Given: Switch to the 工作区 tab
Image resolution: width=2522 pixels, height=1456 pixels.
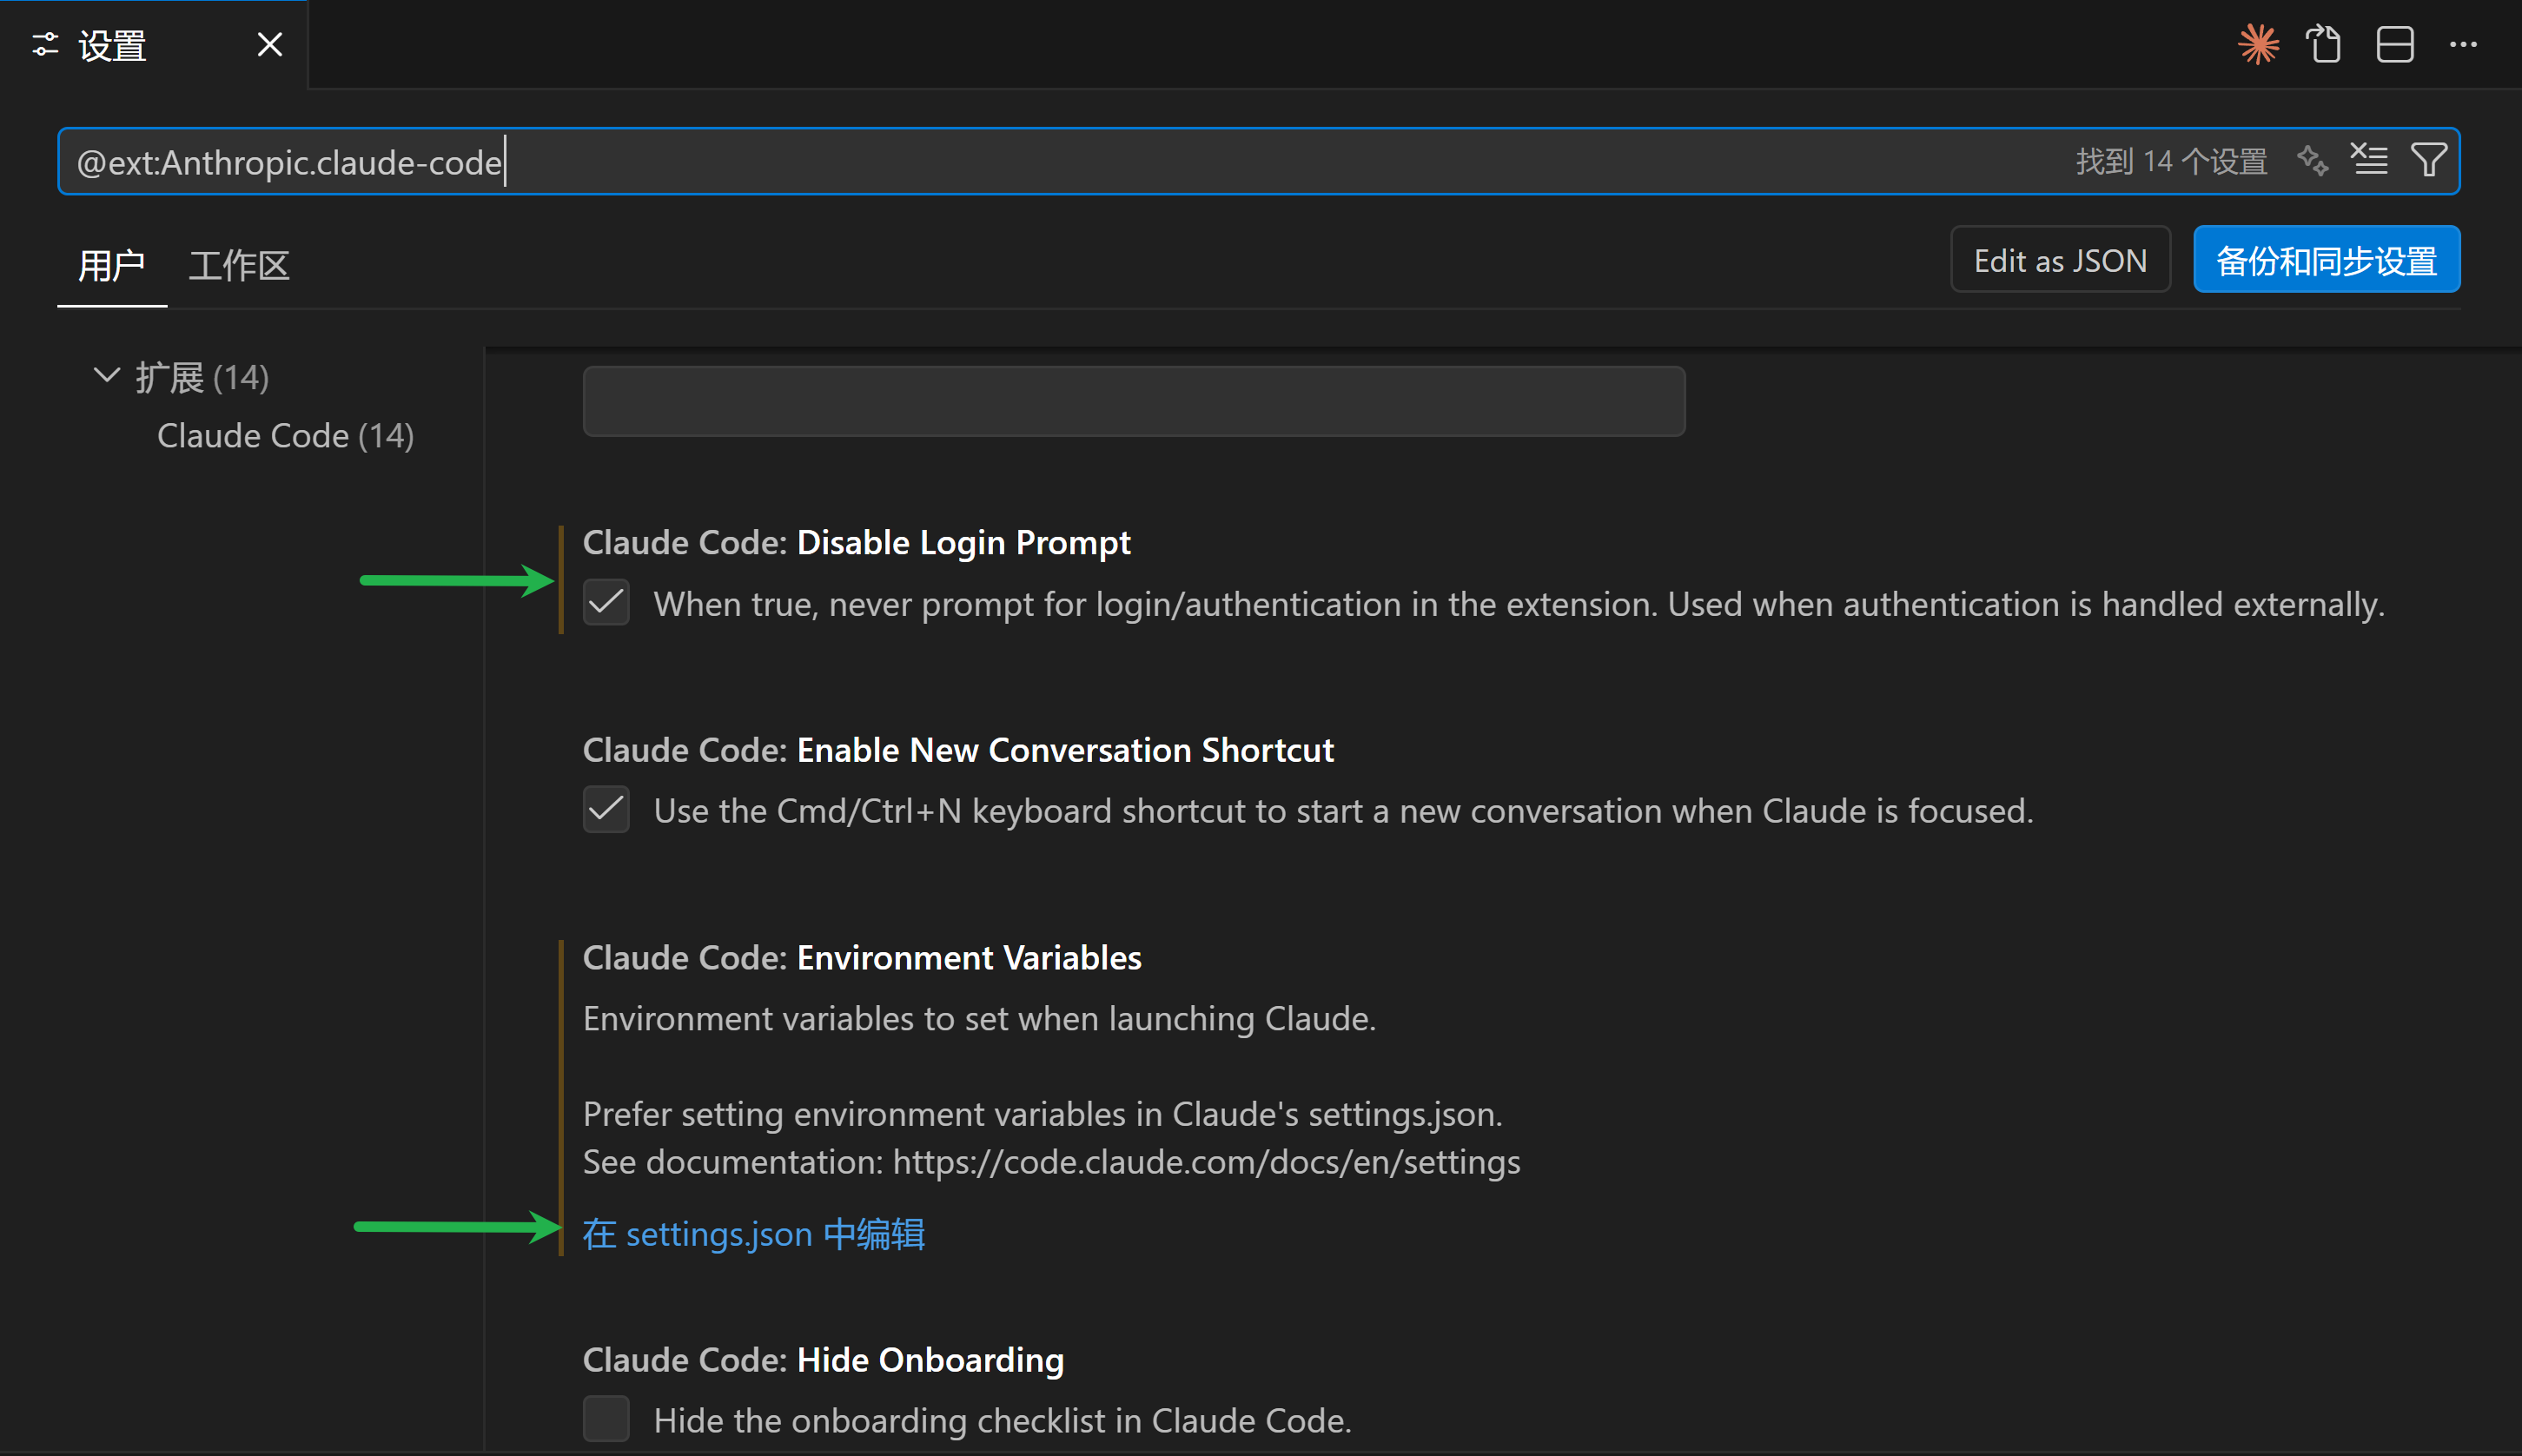Looking at the screenshot, I should [x=239, y=265].
